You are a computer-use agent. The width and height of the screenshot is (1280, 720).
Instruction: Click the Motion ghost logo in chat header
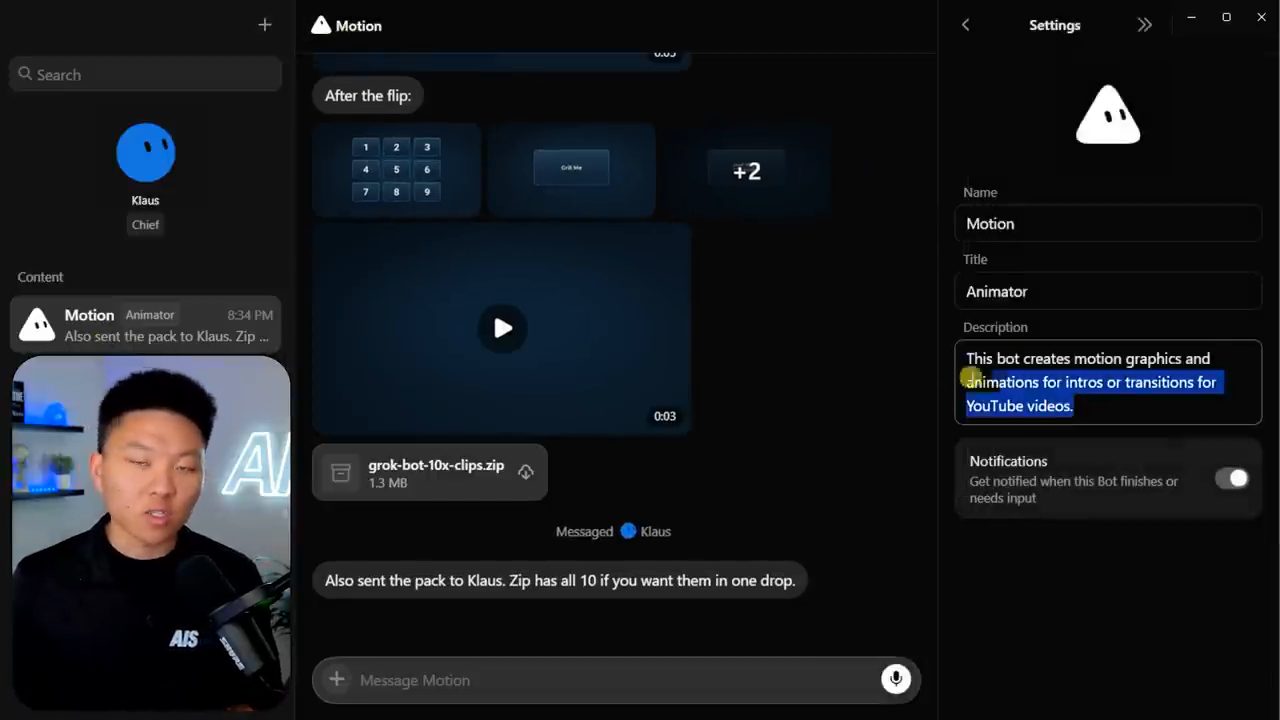pos(321,25)
